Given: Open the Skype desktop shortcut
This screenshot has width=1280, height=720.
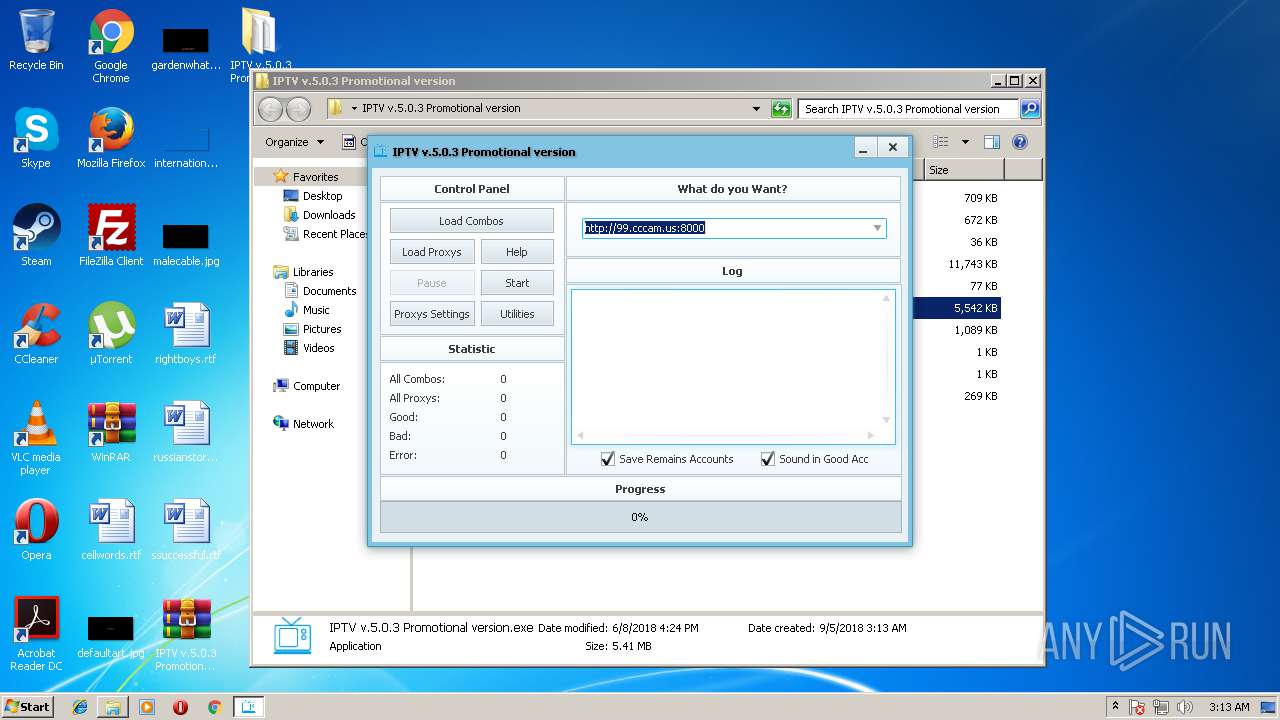Looking at the screenshot, I should (36, 138).
